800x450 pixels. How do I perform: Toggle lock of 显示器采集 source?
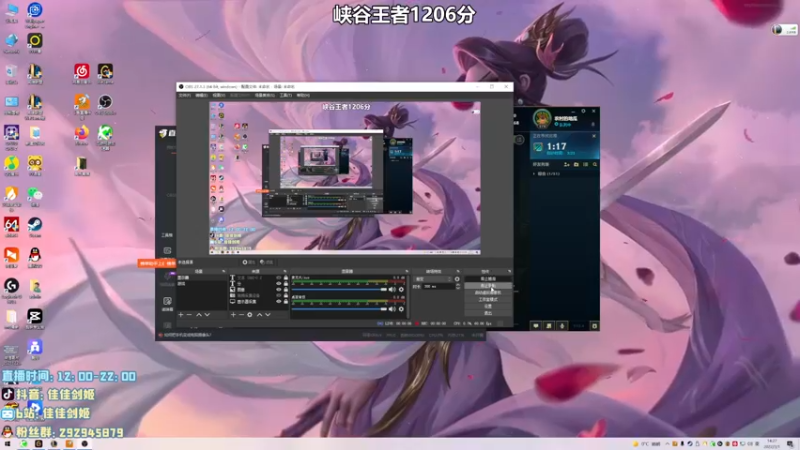coord(286,301)
